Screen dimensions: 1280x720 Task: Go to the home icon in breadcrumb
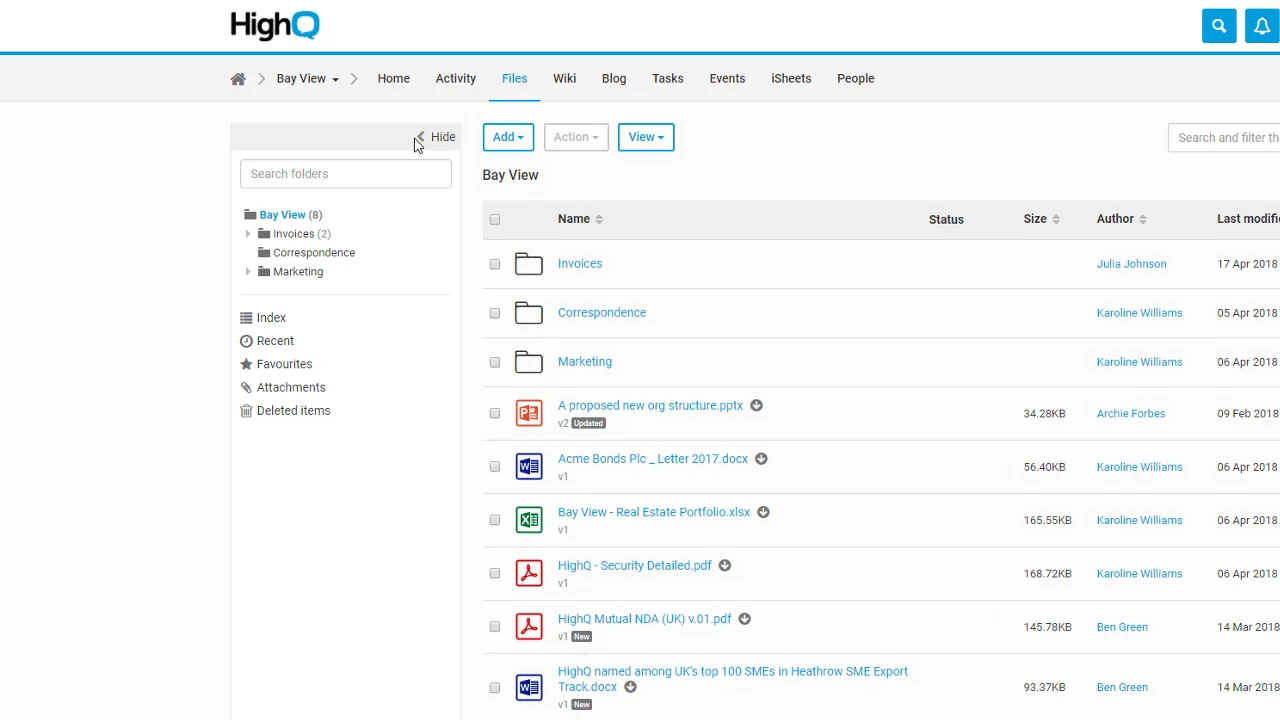point(238,79)
